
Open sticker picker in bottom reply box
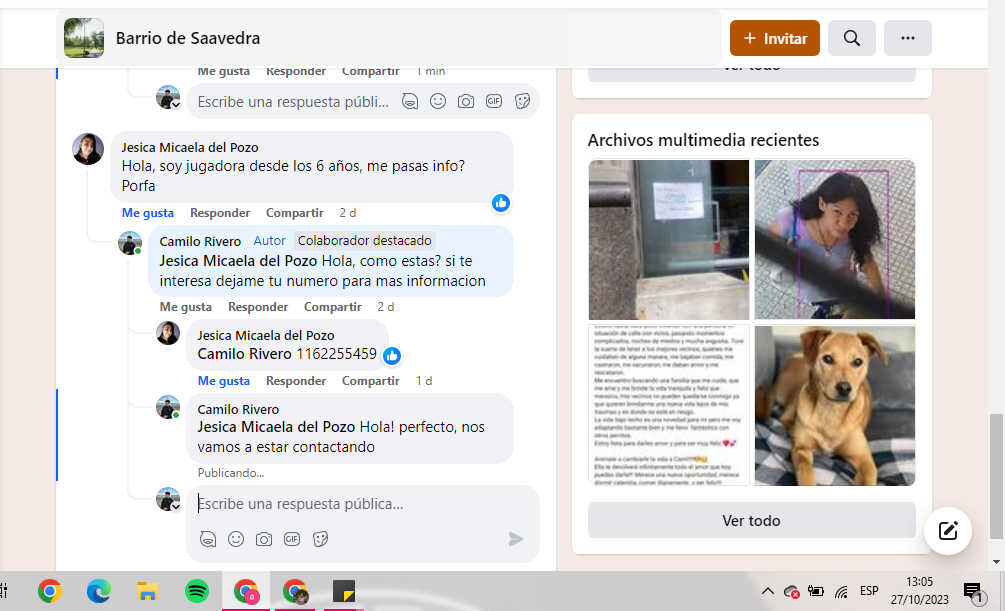coord(320,539)
